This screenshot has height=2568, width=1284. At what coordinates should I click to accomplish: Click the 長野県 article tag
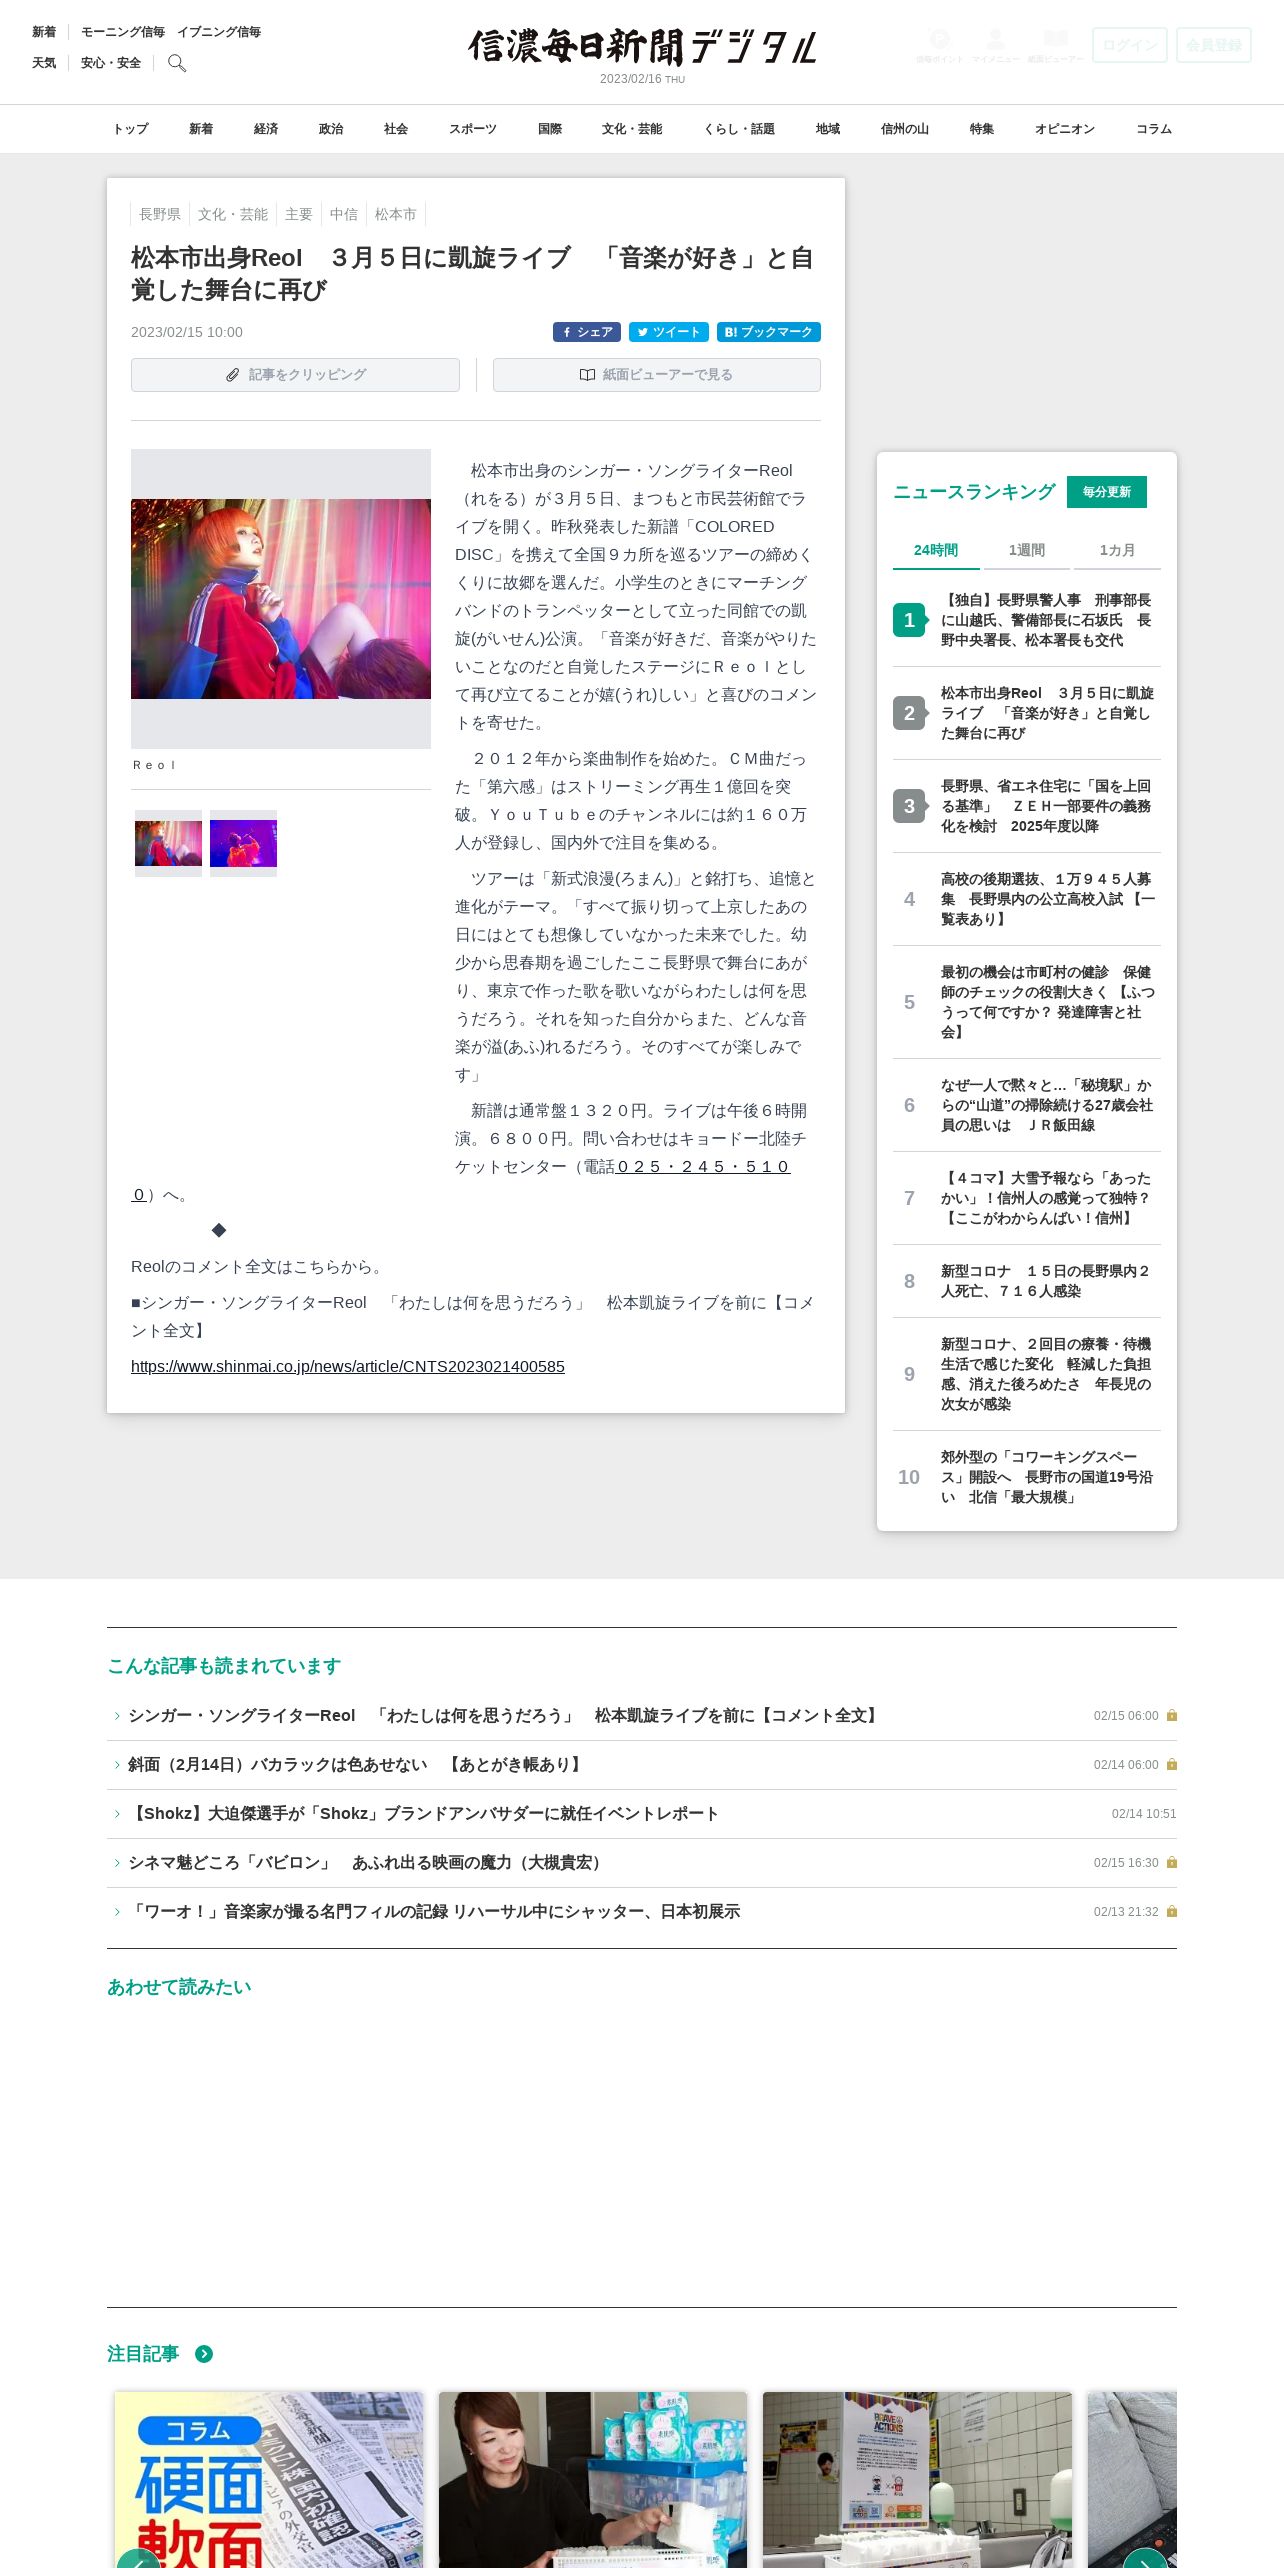(x=160, y=214)
